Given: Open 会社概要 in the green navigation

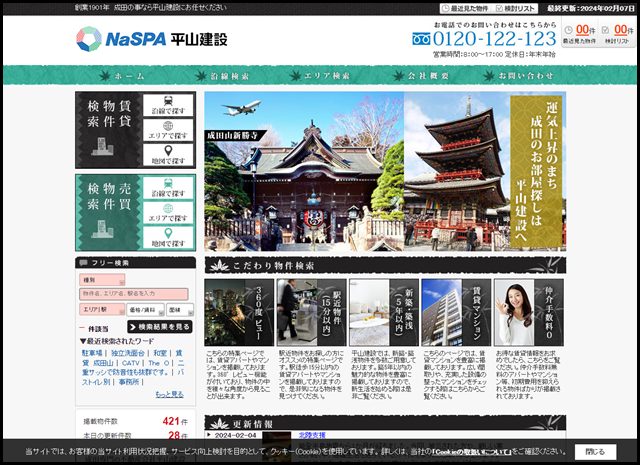Looking at the screenshot, I should 420,76.
